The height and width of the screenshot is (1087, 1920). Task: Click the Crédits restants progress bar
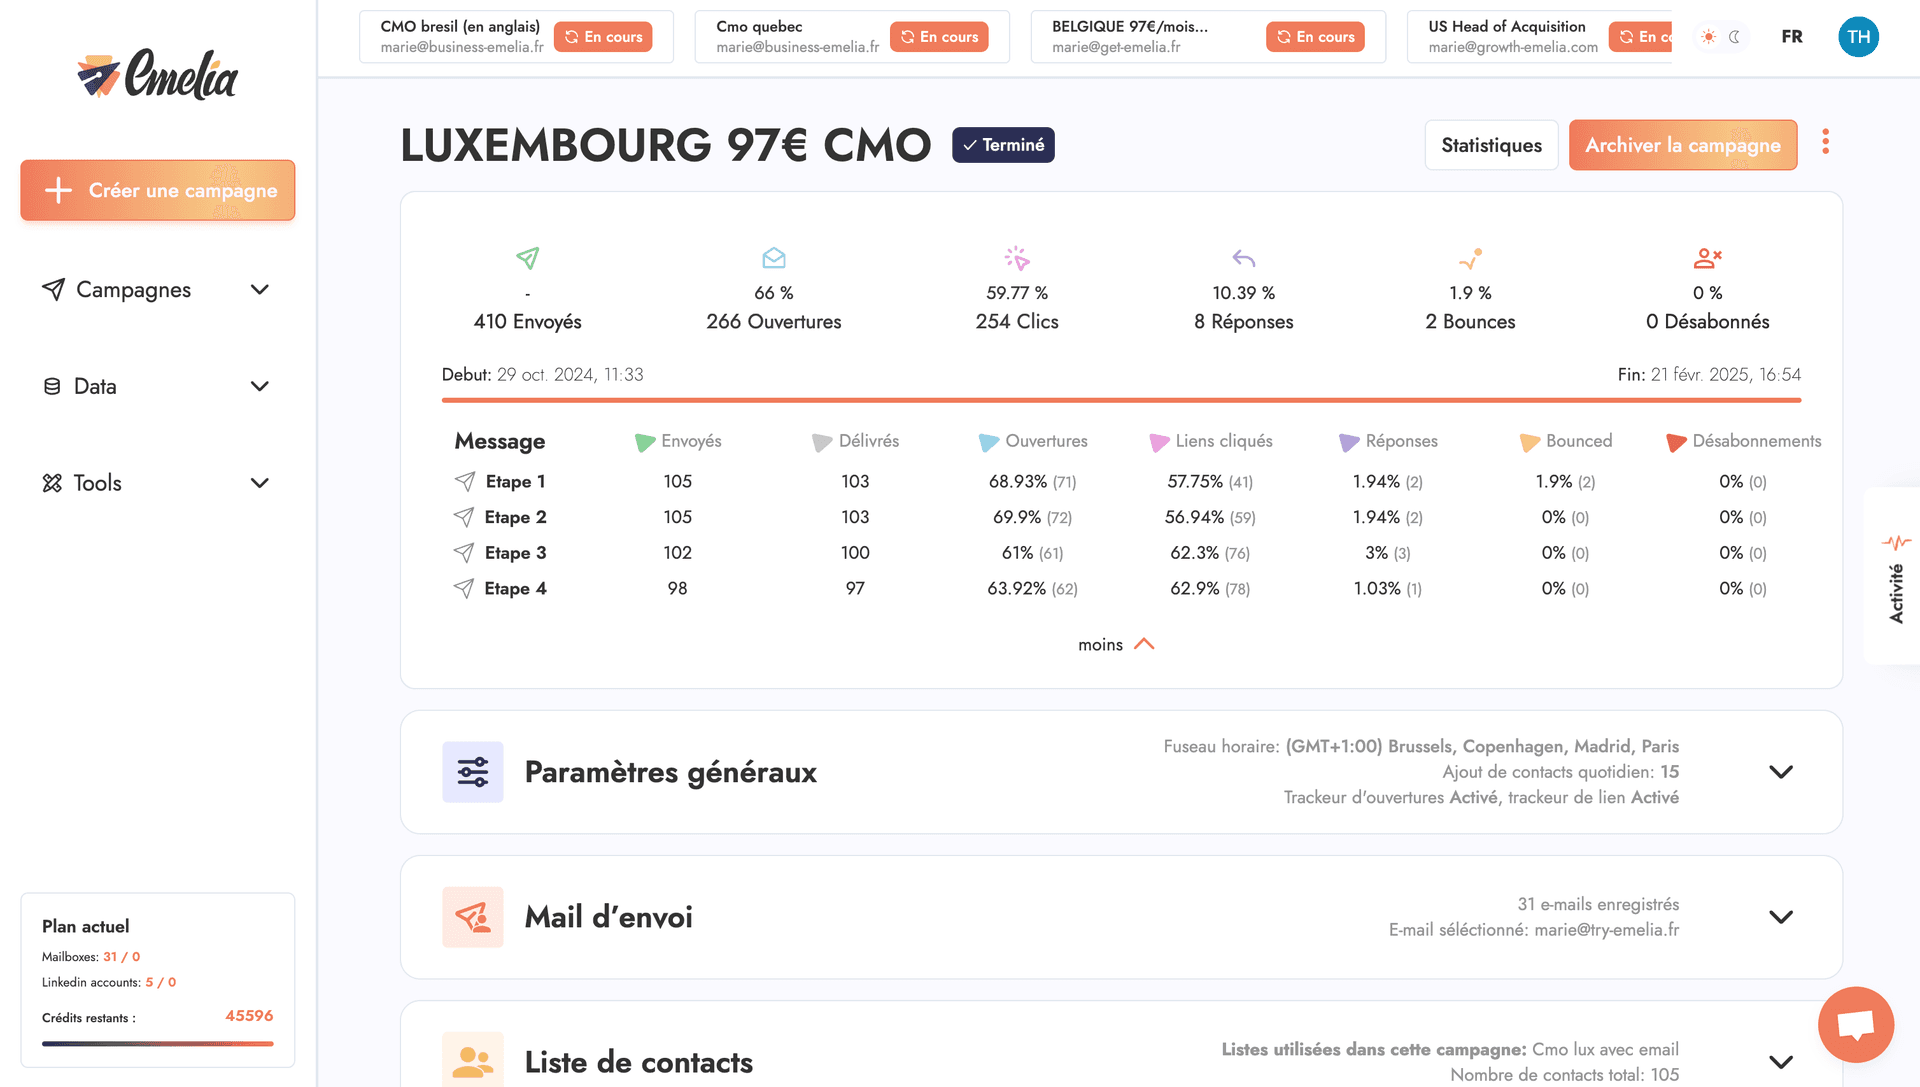[x=158, y=1044]
